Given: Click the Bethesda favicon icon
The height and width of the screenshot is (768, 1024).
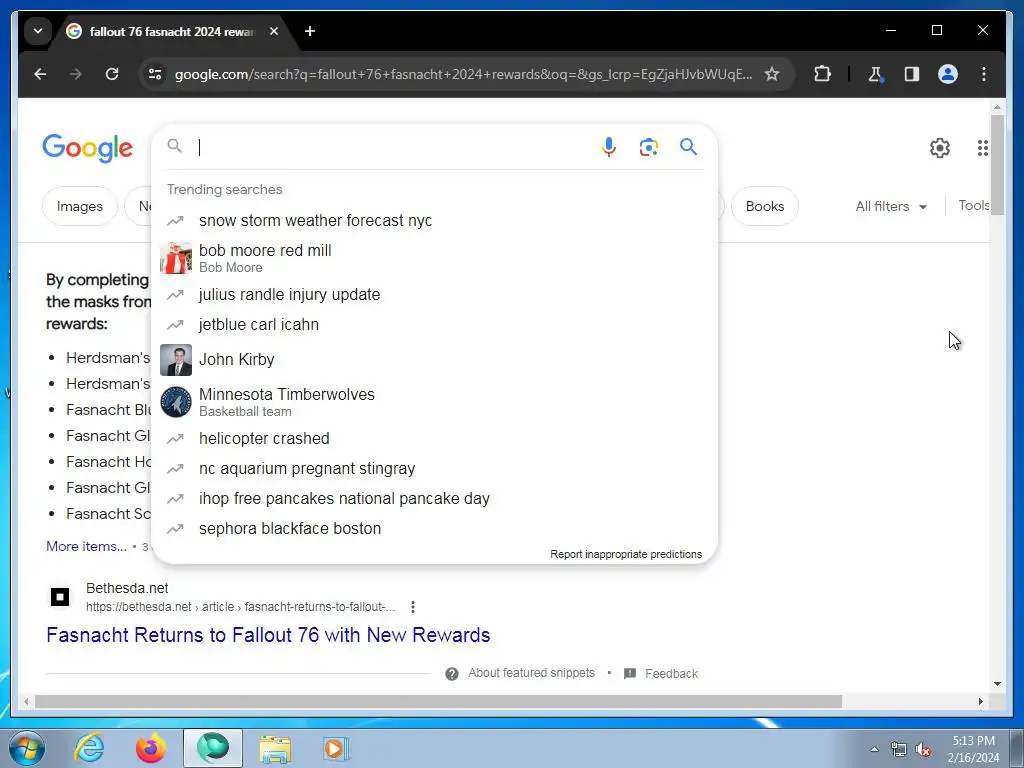Looking at the screenshot, I should [60, 597].
